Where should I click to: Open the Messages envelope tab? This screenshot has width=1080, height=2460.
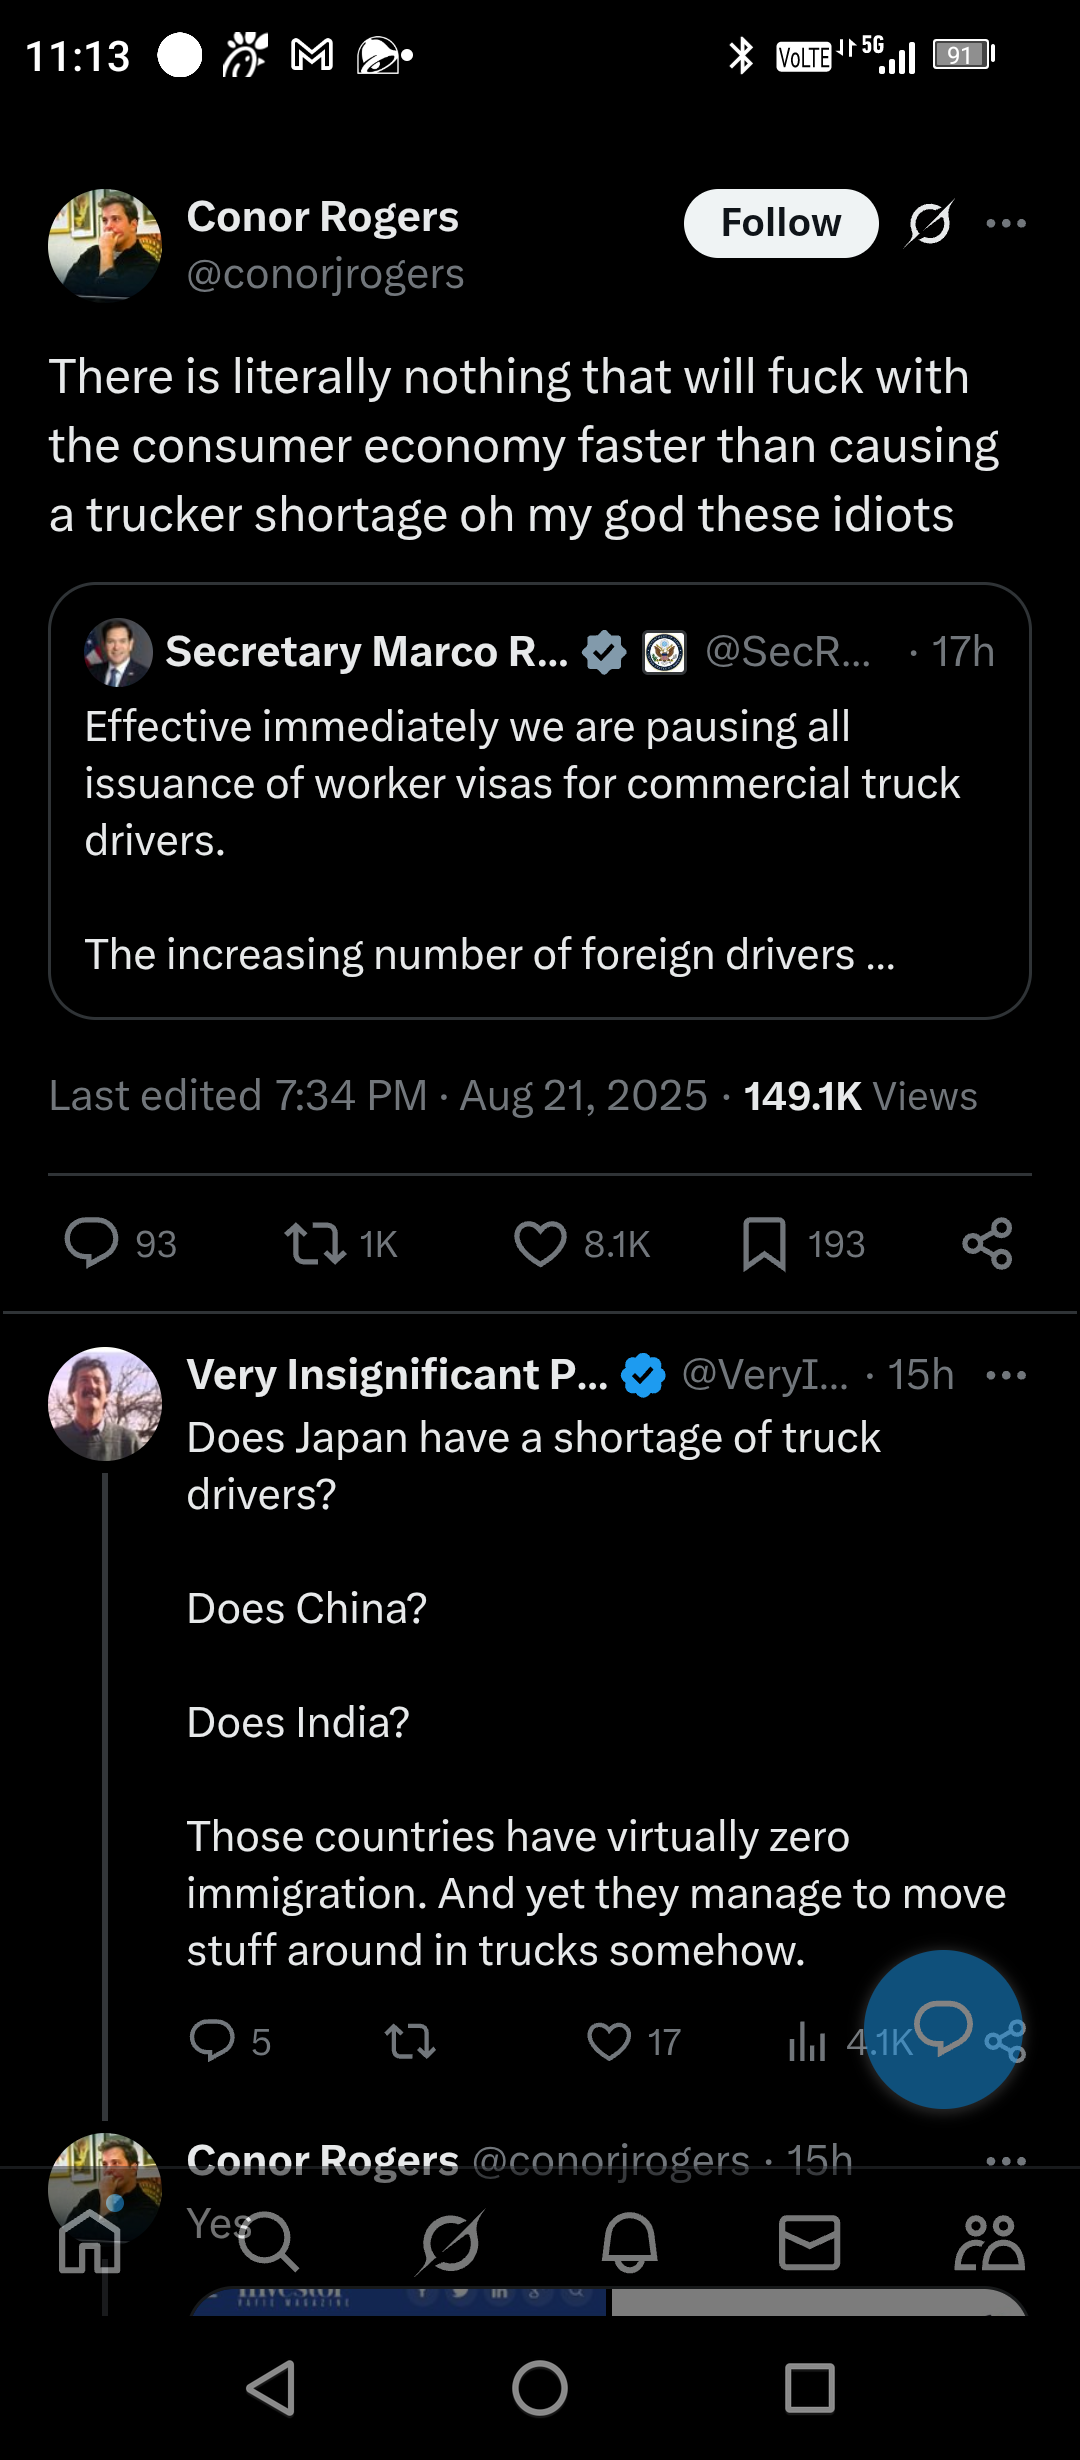[809, 2242]
